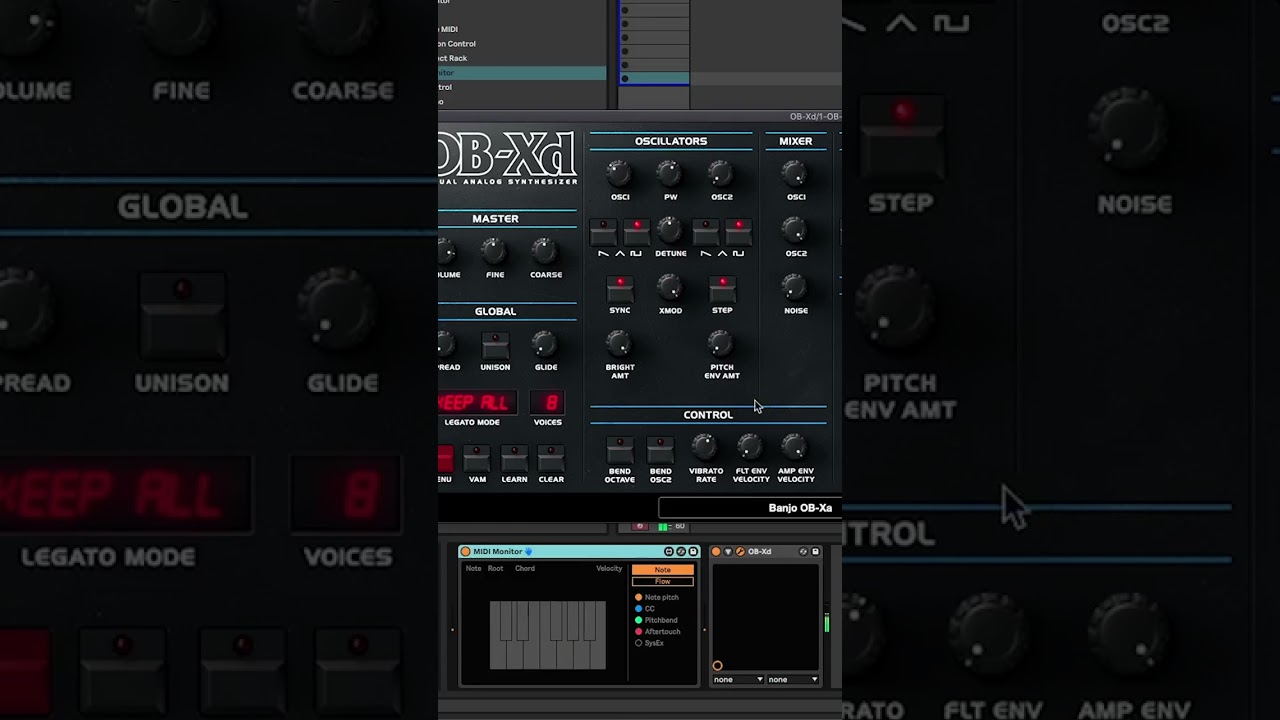Toggle the Step button
The height and width of the screenshot is (720, 1280).
(722, 290)
